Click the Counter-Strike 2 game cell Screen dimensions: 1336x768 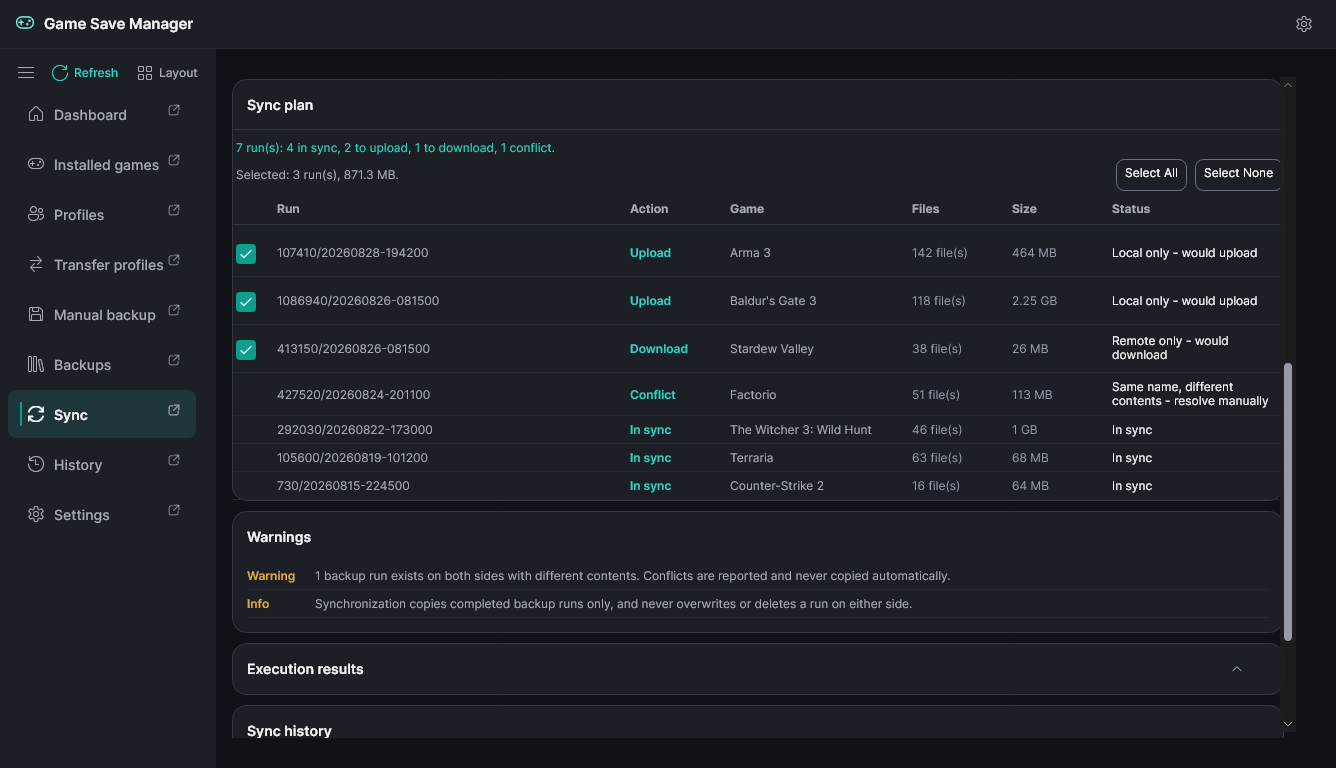[777, 486]
